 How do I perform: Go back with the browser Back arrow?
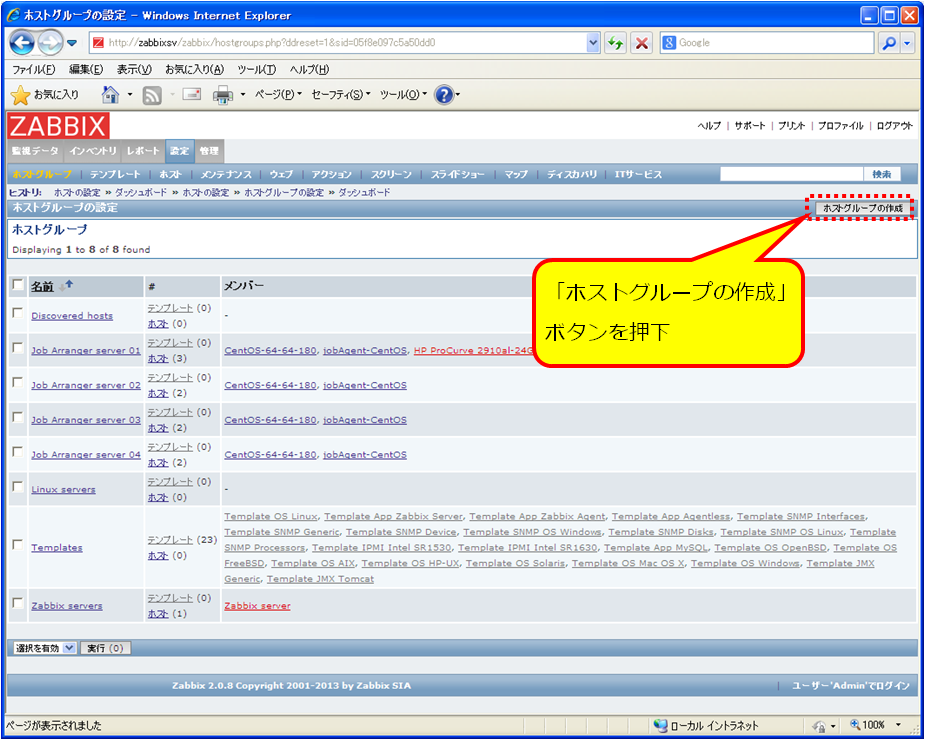[x=22, y=42]
